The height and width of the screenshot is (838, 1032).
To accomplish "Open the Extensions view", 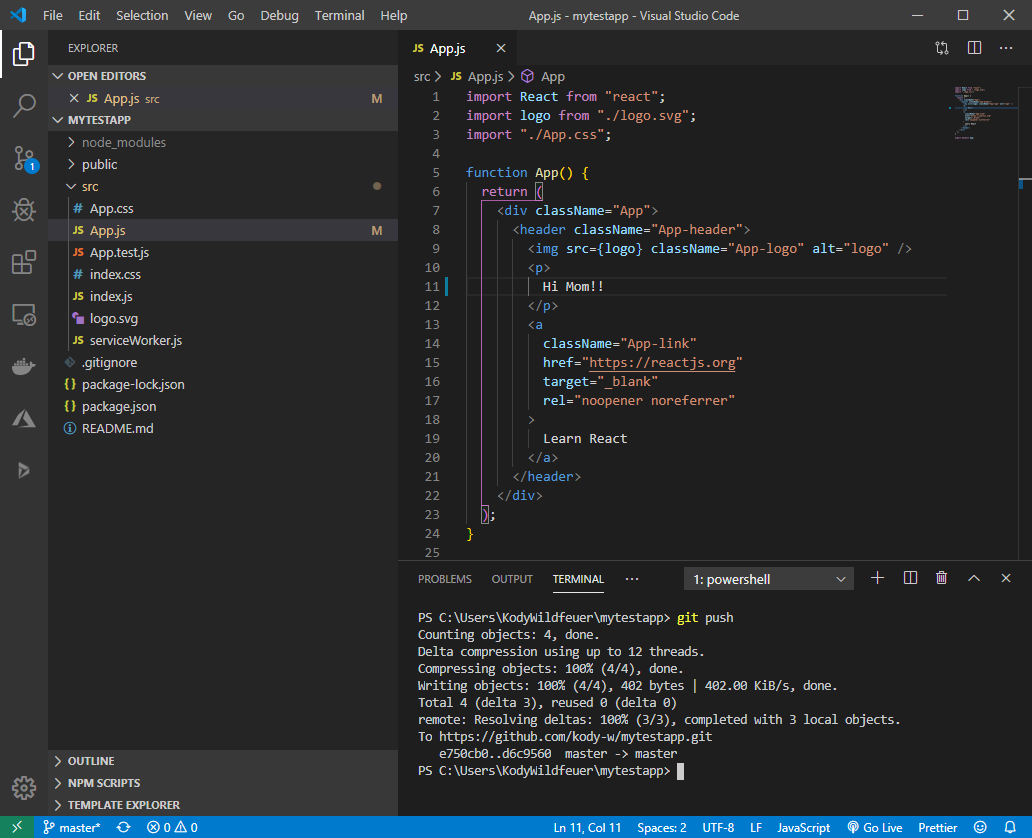I will click(24, 263).
